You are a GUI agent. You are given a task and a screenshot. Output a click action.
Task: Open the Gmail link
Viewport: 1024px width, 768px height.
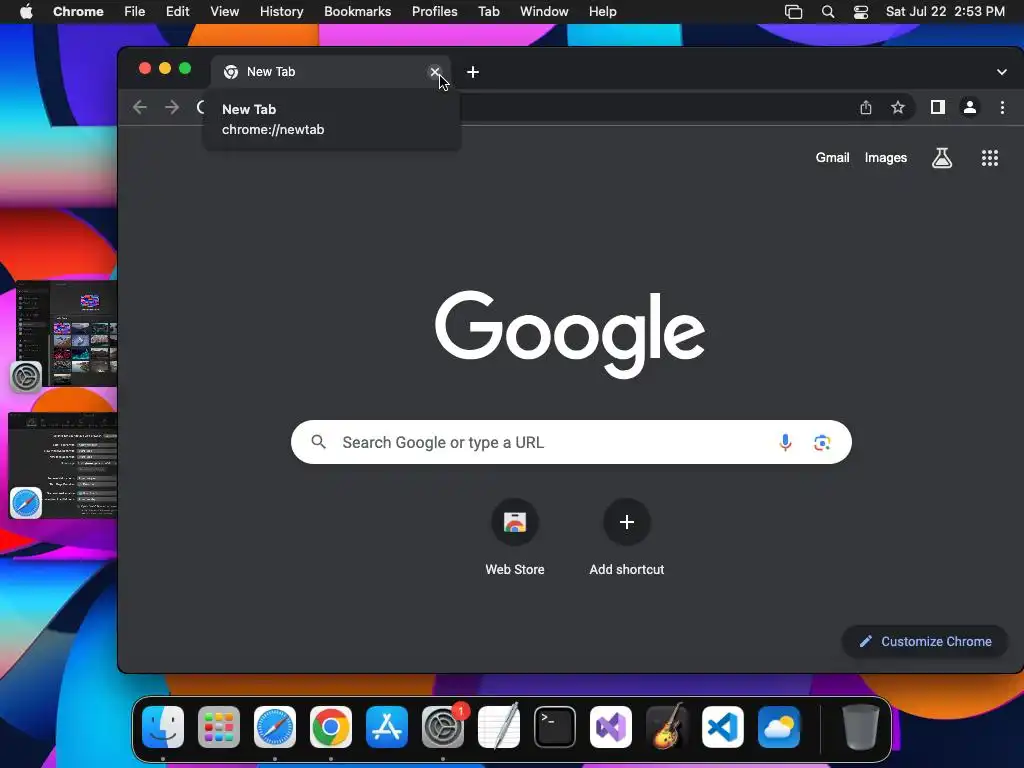coord(832,157)
